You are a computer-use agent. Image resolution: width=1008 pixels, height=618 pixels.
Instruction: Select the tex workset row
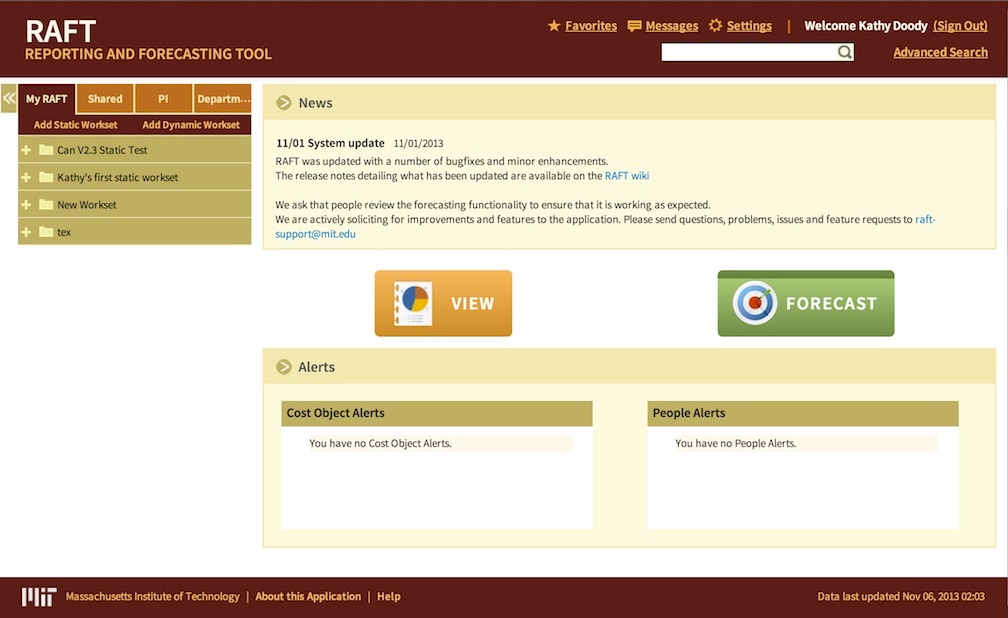(134, 232)
